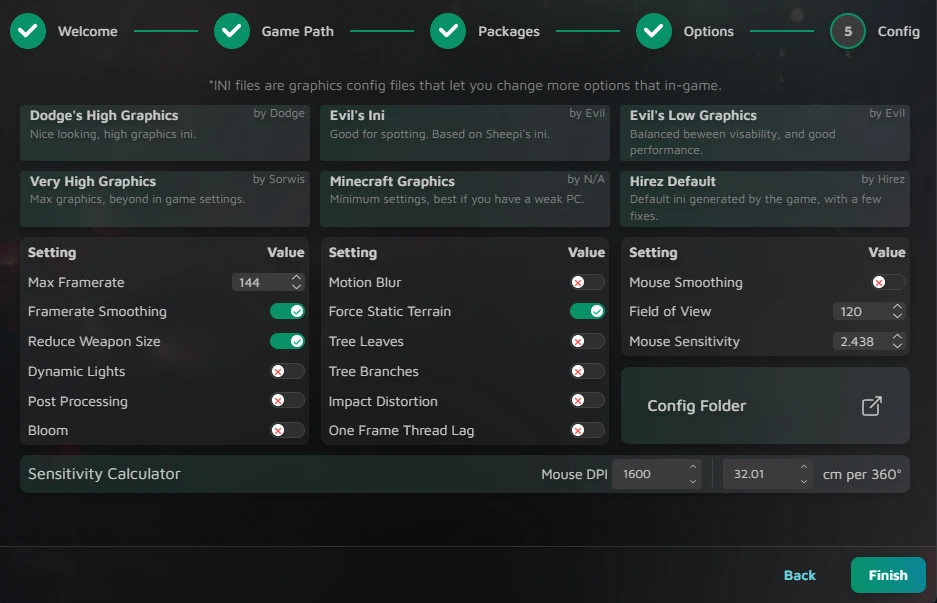
Task: Toggle Force Static Terrain off
Action: 587,312
